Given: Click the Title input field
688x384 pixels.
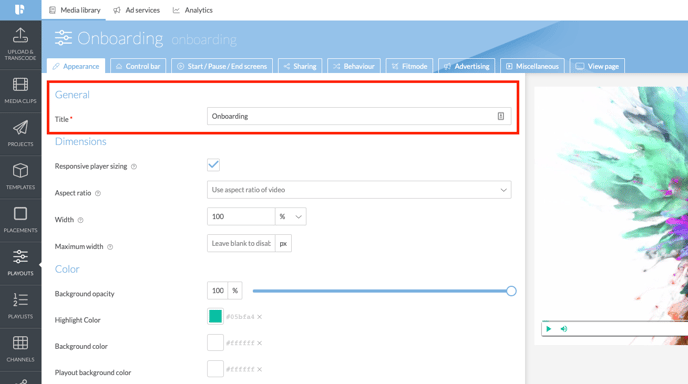Looking at the screenshot, I should pyautogui.click(x=359, y=116).
